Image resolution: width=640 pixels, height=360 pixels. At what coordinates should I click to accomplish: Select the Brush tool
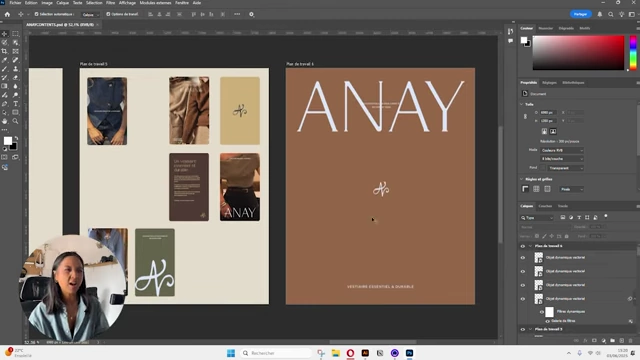[x=4, y=69]
